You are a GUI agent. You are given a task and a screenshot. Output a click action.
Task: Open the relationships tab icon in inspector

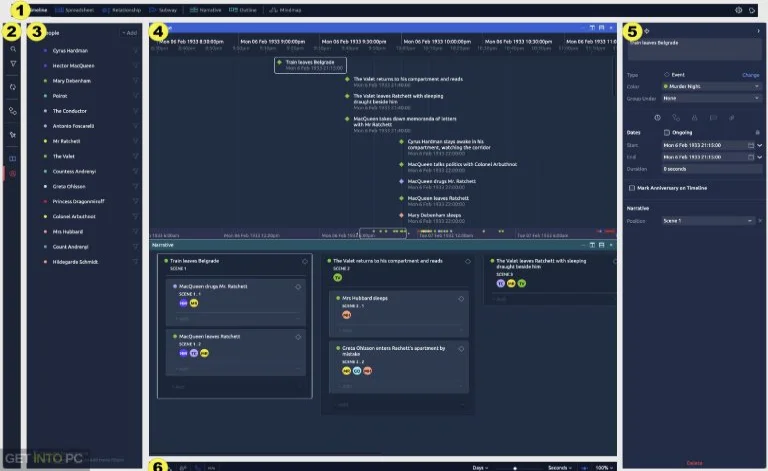tap(676, 118)
